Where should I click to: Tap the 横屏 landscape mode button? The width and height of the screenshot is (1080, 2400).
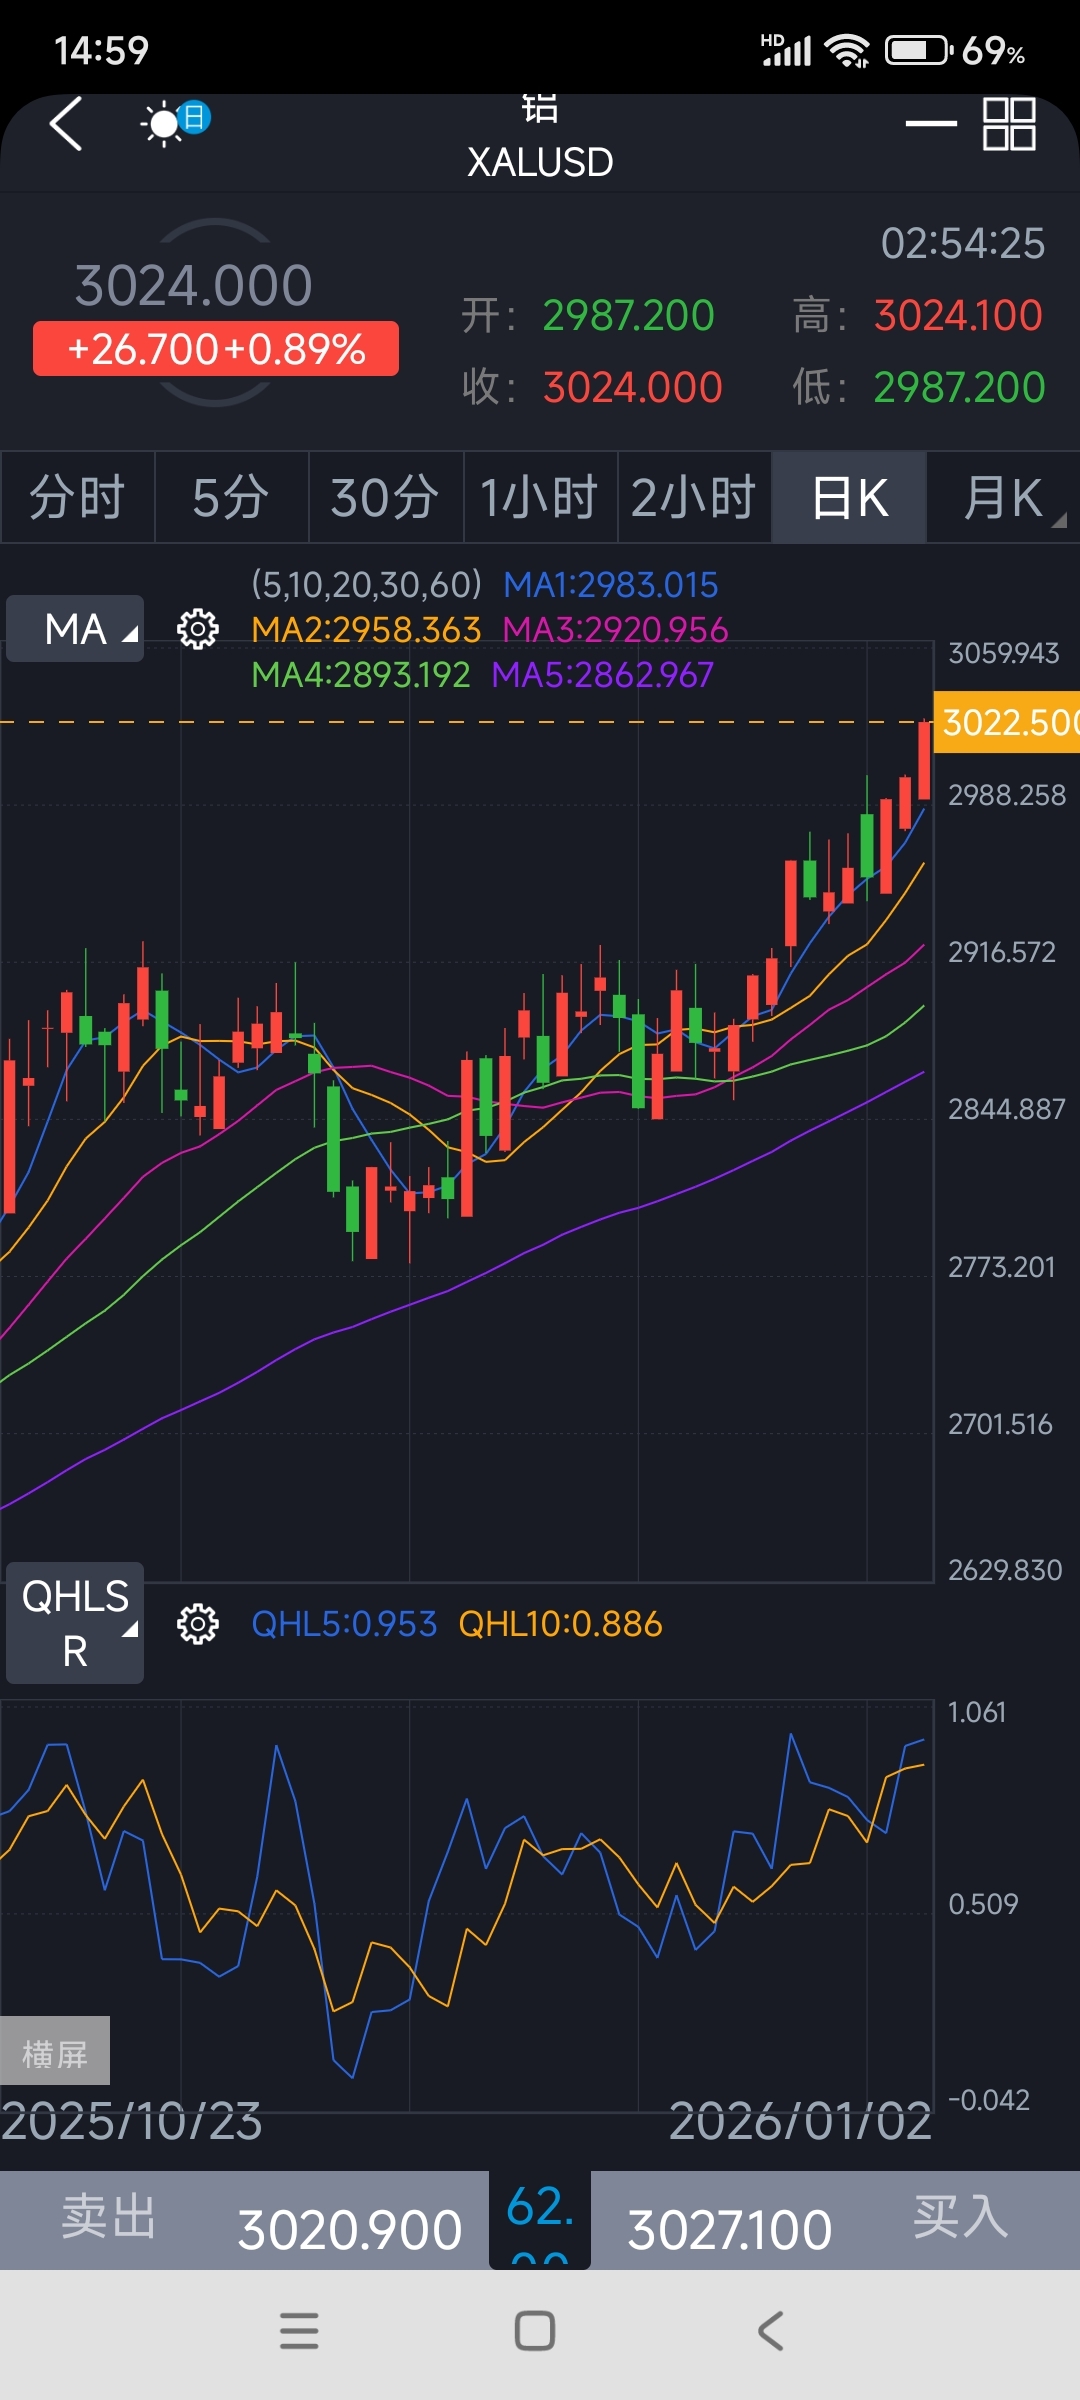[55, 2054]
